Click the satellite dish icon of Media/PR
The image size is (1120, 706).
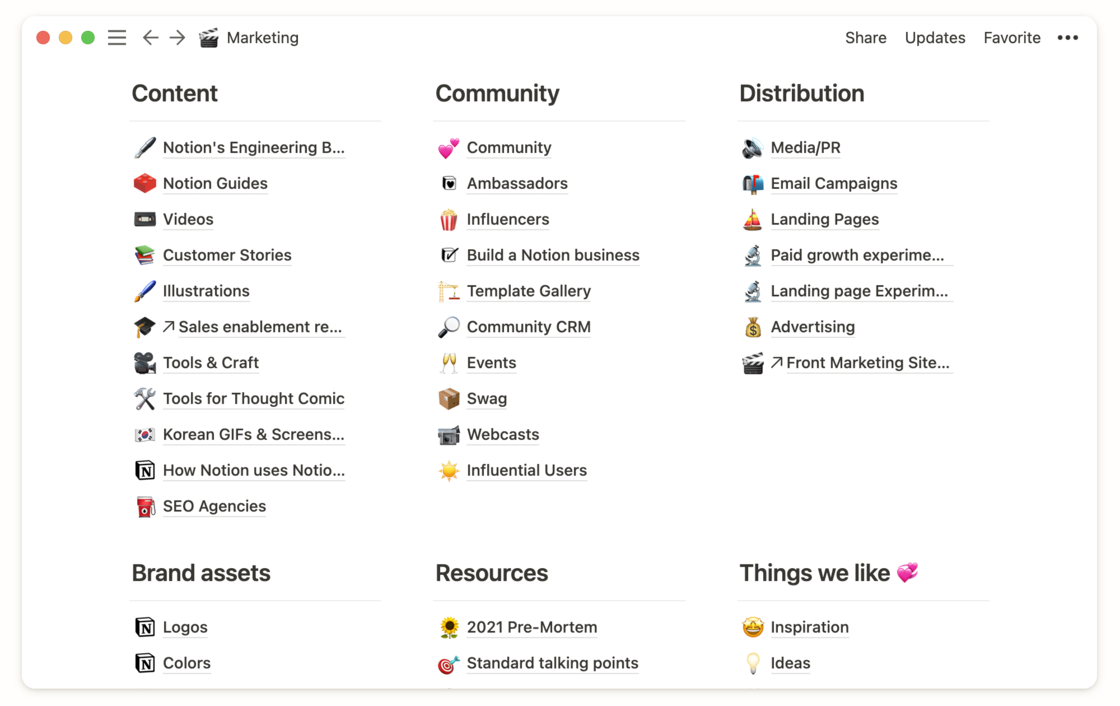coord(752,148)
